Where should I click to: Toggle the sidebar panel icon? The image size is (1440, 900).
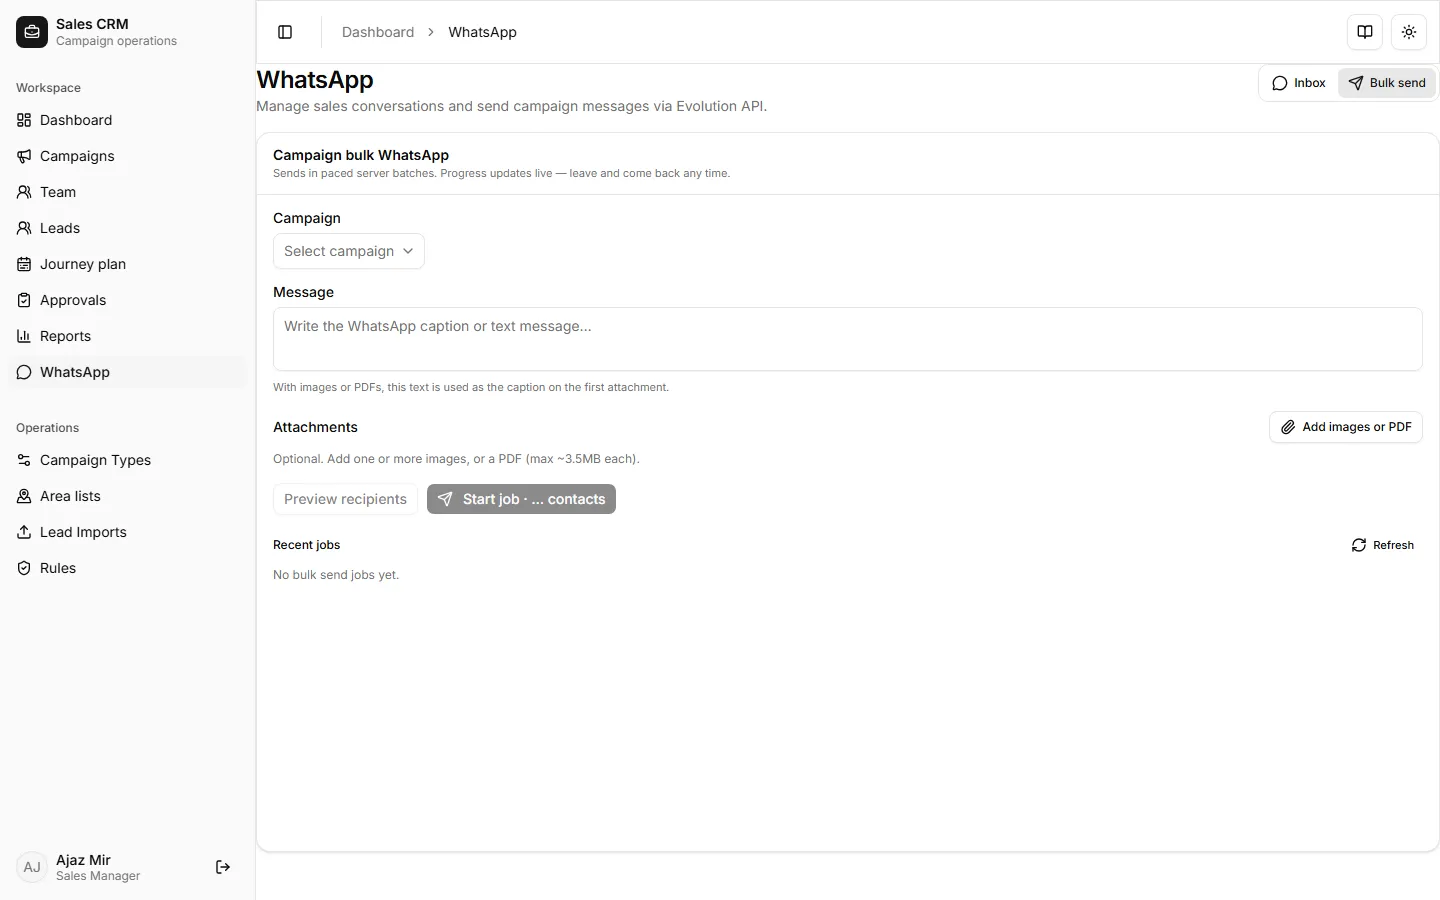[285, 32]
